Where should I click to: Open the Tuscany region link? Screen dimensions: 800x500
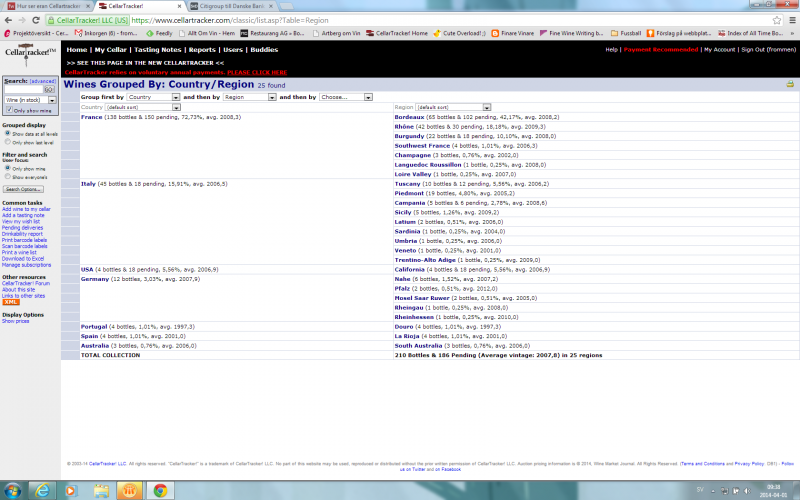click(x=407, y=184)
